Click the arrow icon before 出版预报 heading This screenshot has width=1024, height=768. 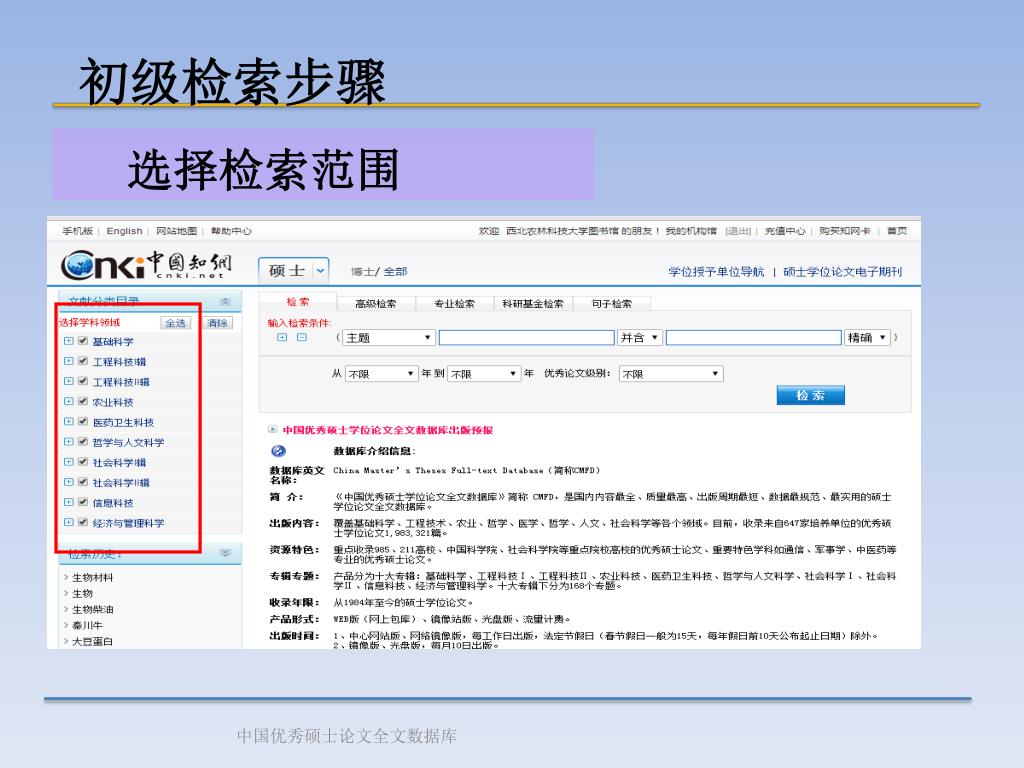272,429
